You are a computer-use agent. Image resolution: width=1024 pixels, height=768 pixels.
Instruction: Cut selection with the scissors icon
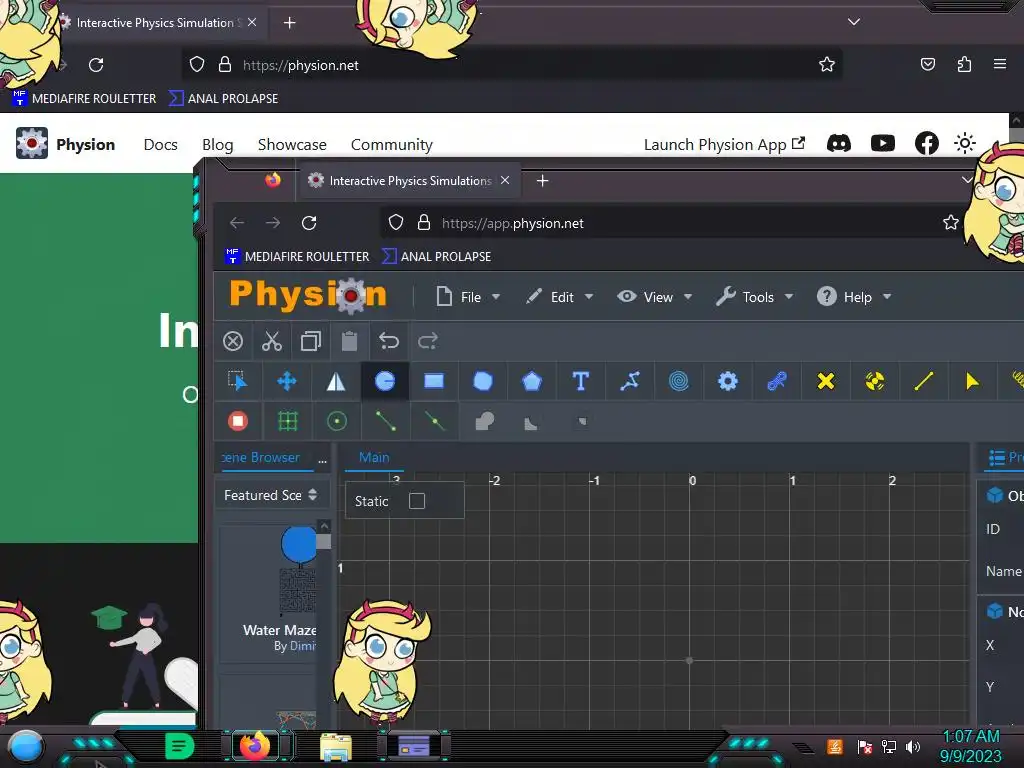pyautogui.click(x=272, y=341)
